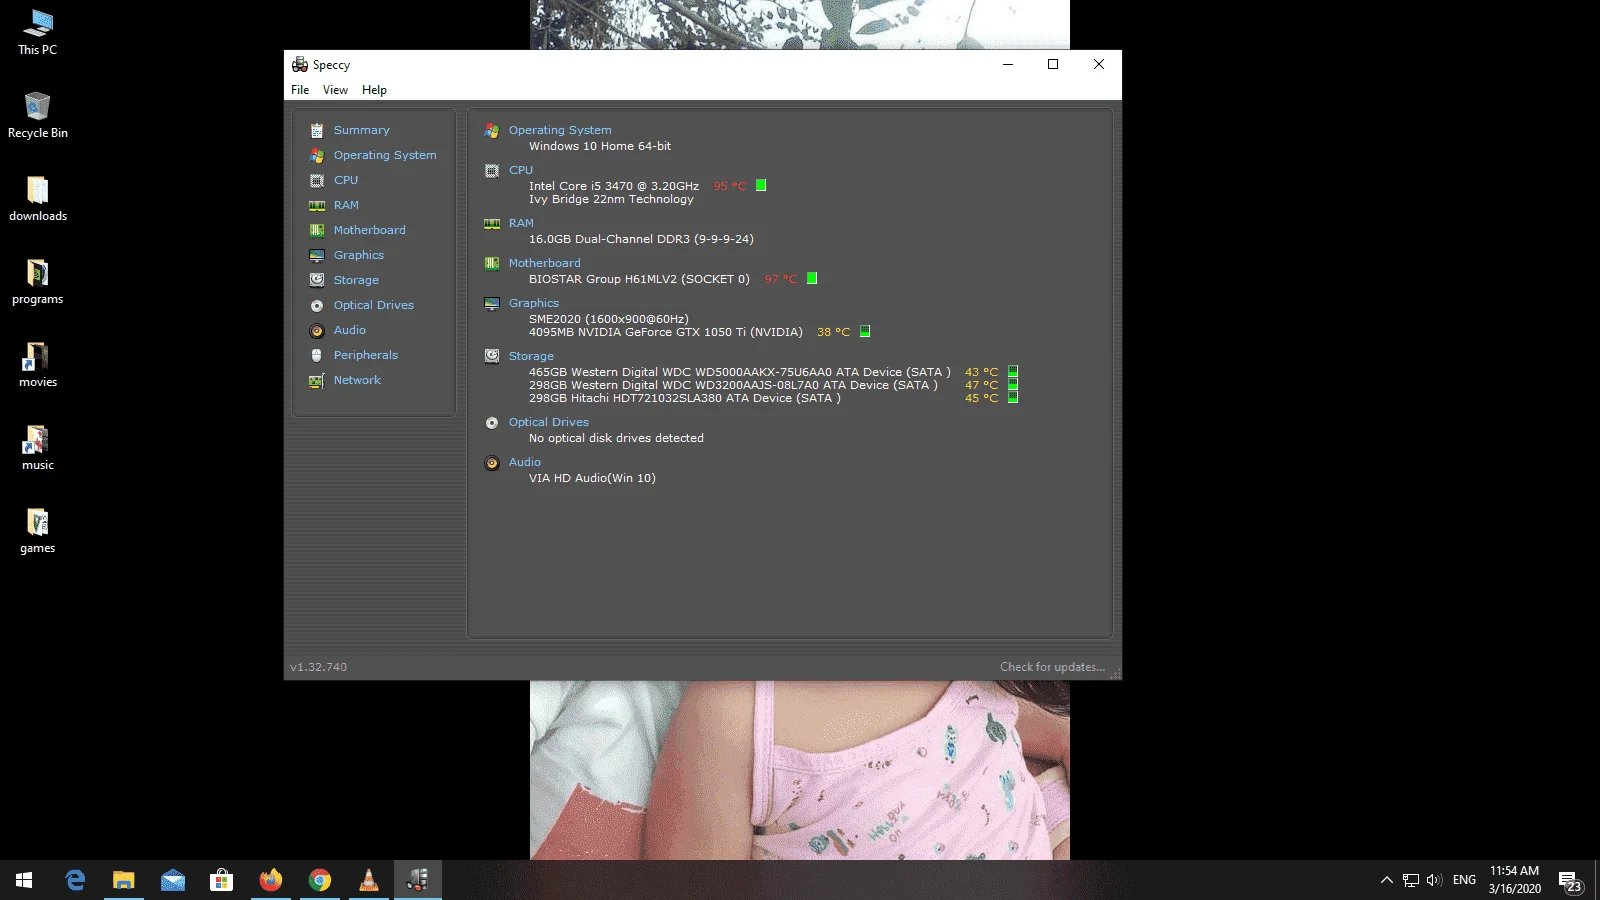This screenshot has width=1600, height=900.
Task: Click the Network sidebar icon
Action: [317, 381]
